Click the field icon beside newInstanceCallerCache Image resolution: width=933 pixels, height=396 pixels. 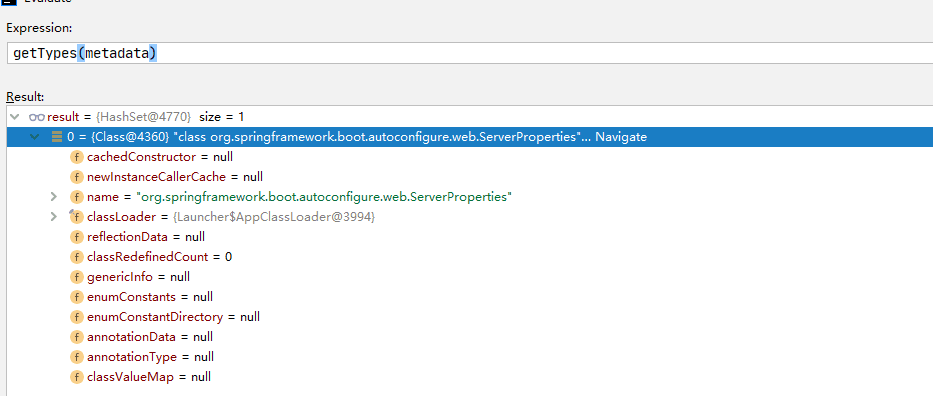pos(77,177)
